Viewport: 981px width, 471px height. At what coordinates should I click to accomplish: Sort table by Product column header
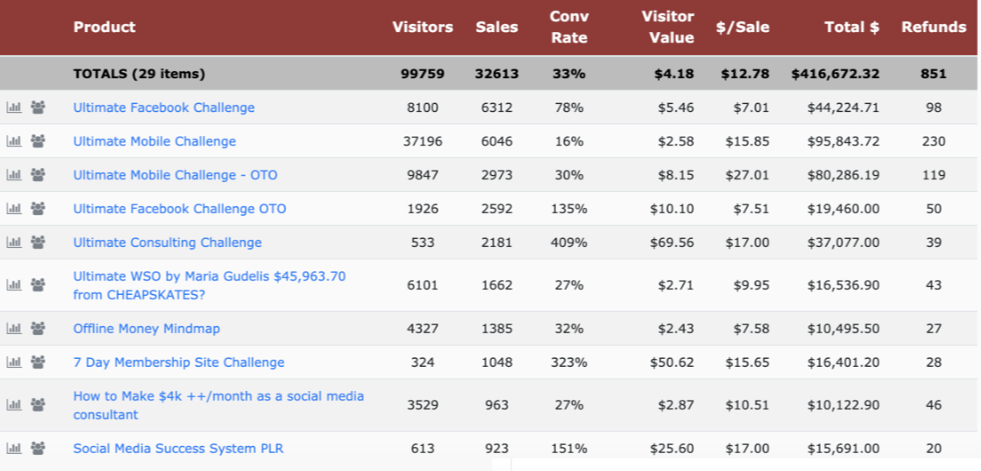104,28
